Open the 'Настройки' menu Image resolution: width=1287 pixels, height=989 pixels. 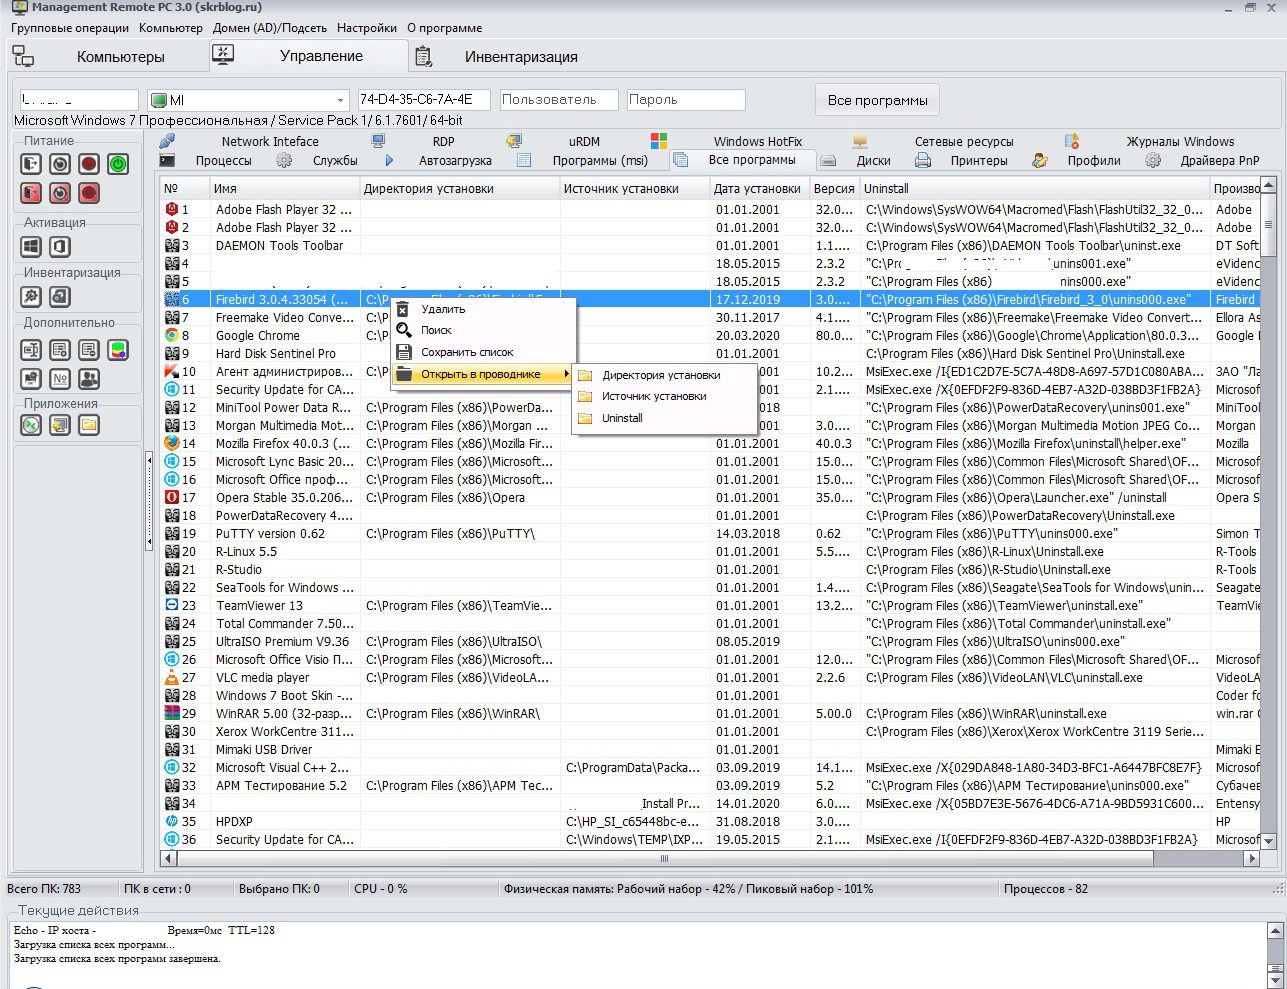pos(367,28)
